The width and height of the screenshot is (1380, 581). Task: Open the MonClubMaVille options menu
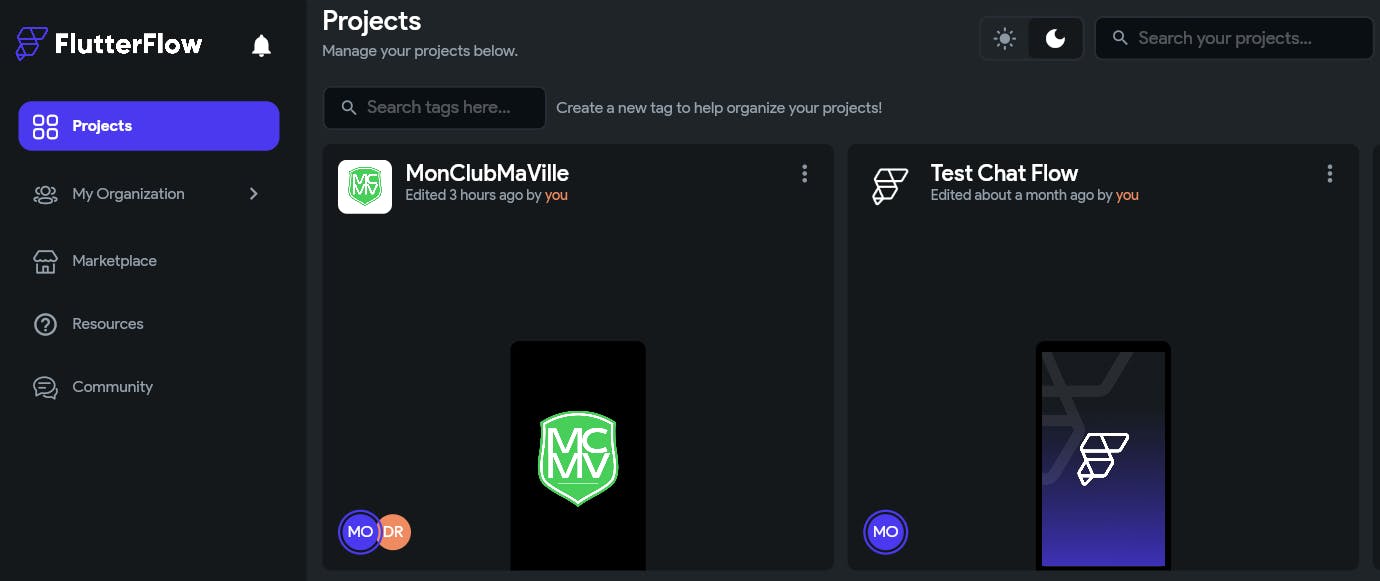tap(805, 173)
